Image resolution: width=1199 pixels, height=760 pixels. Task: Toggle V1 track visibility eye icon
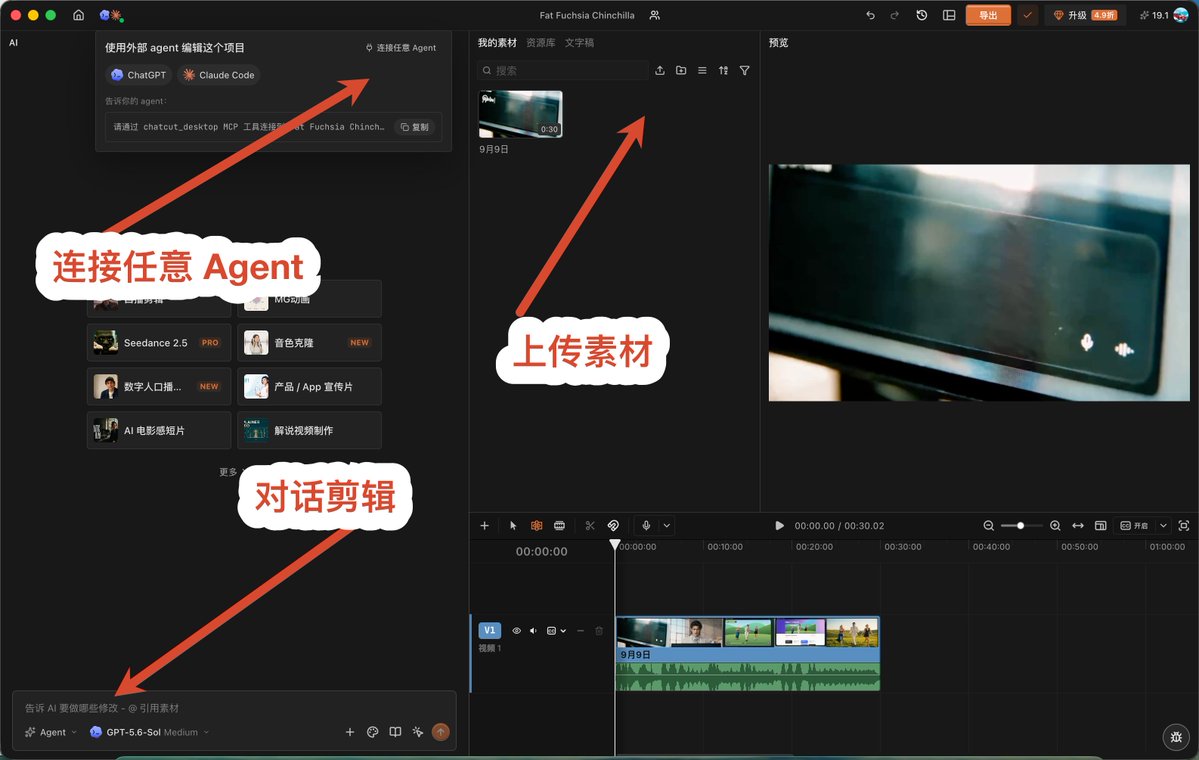[x=516, y=631]
